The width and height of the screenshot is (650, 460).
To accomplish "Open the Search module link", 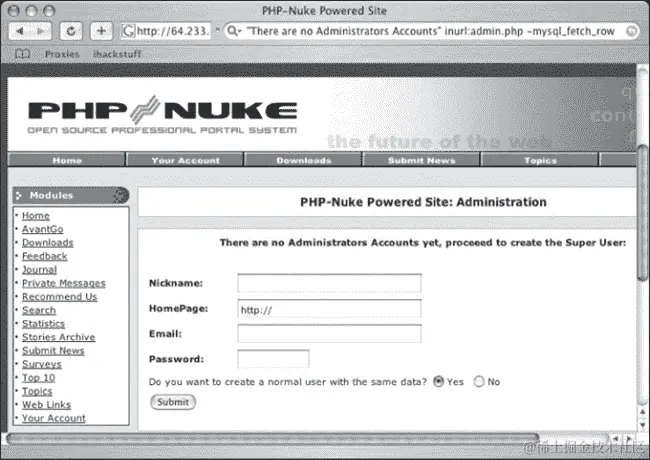I will pos(39,310).
